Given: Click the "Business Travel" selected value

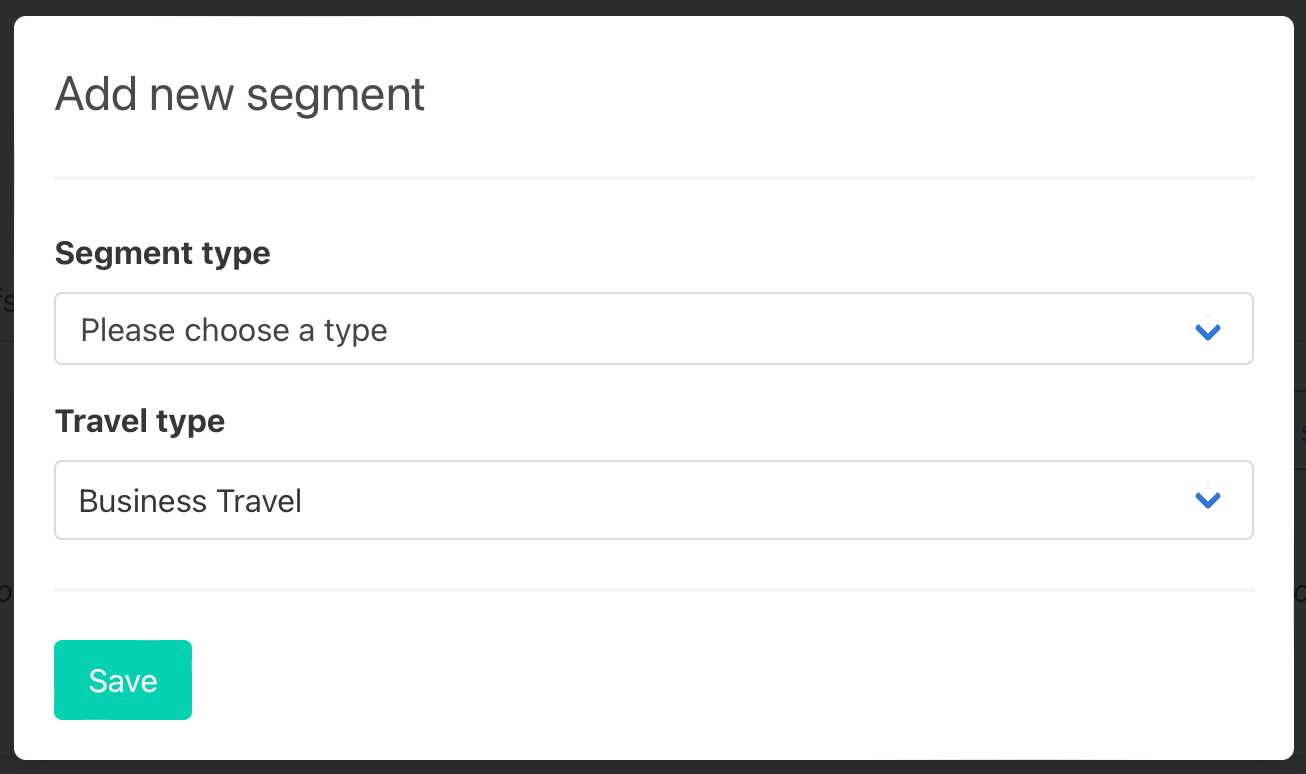Looking at the screenshot, I should [x=191, y=500].
